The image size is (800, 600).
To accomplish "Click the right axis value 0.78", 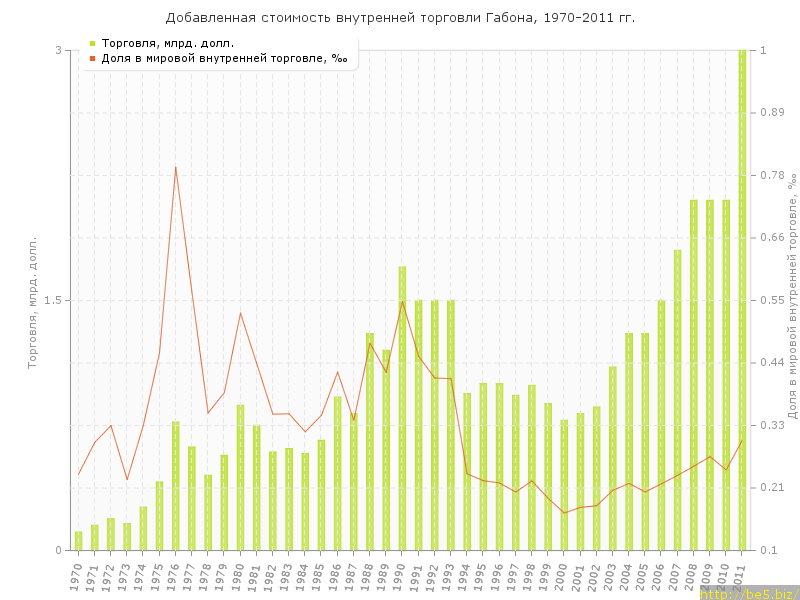I will (x=772, y=175).
